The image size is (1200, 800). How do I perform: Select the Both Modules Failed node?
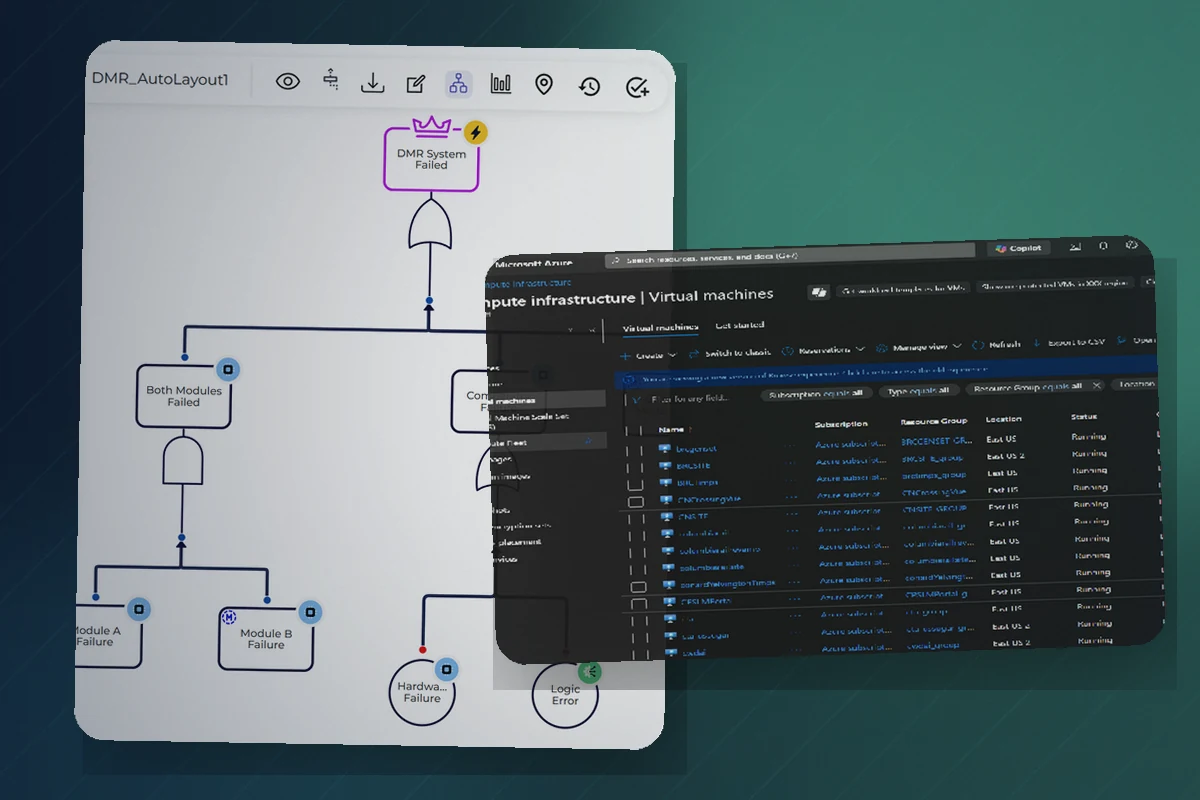(184, 396)
